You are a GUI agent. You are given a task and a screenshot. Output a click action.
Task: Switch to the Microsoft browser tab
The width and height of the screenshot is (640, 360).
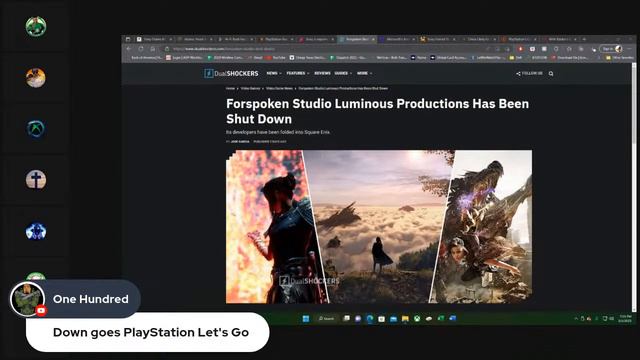pyautogui.click(x=398, y=39)
